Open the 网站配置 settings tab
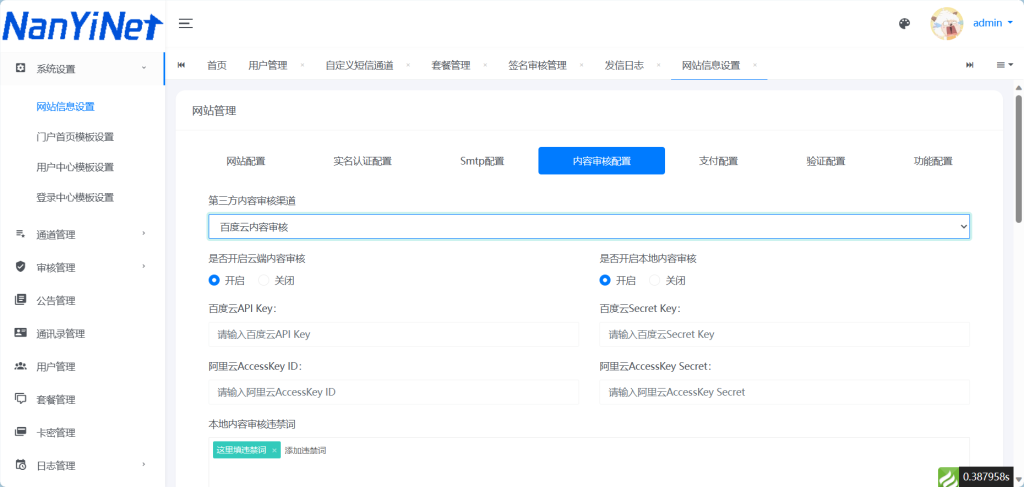The height and width of the screenshot is (487, 1024). [246, 161]
